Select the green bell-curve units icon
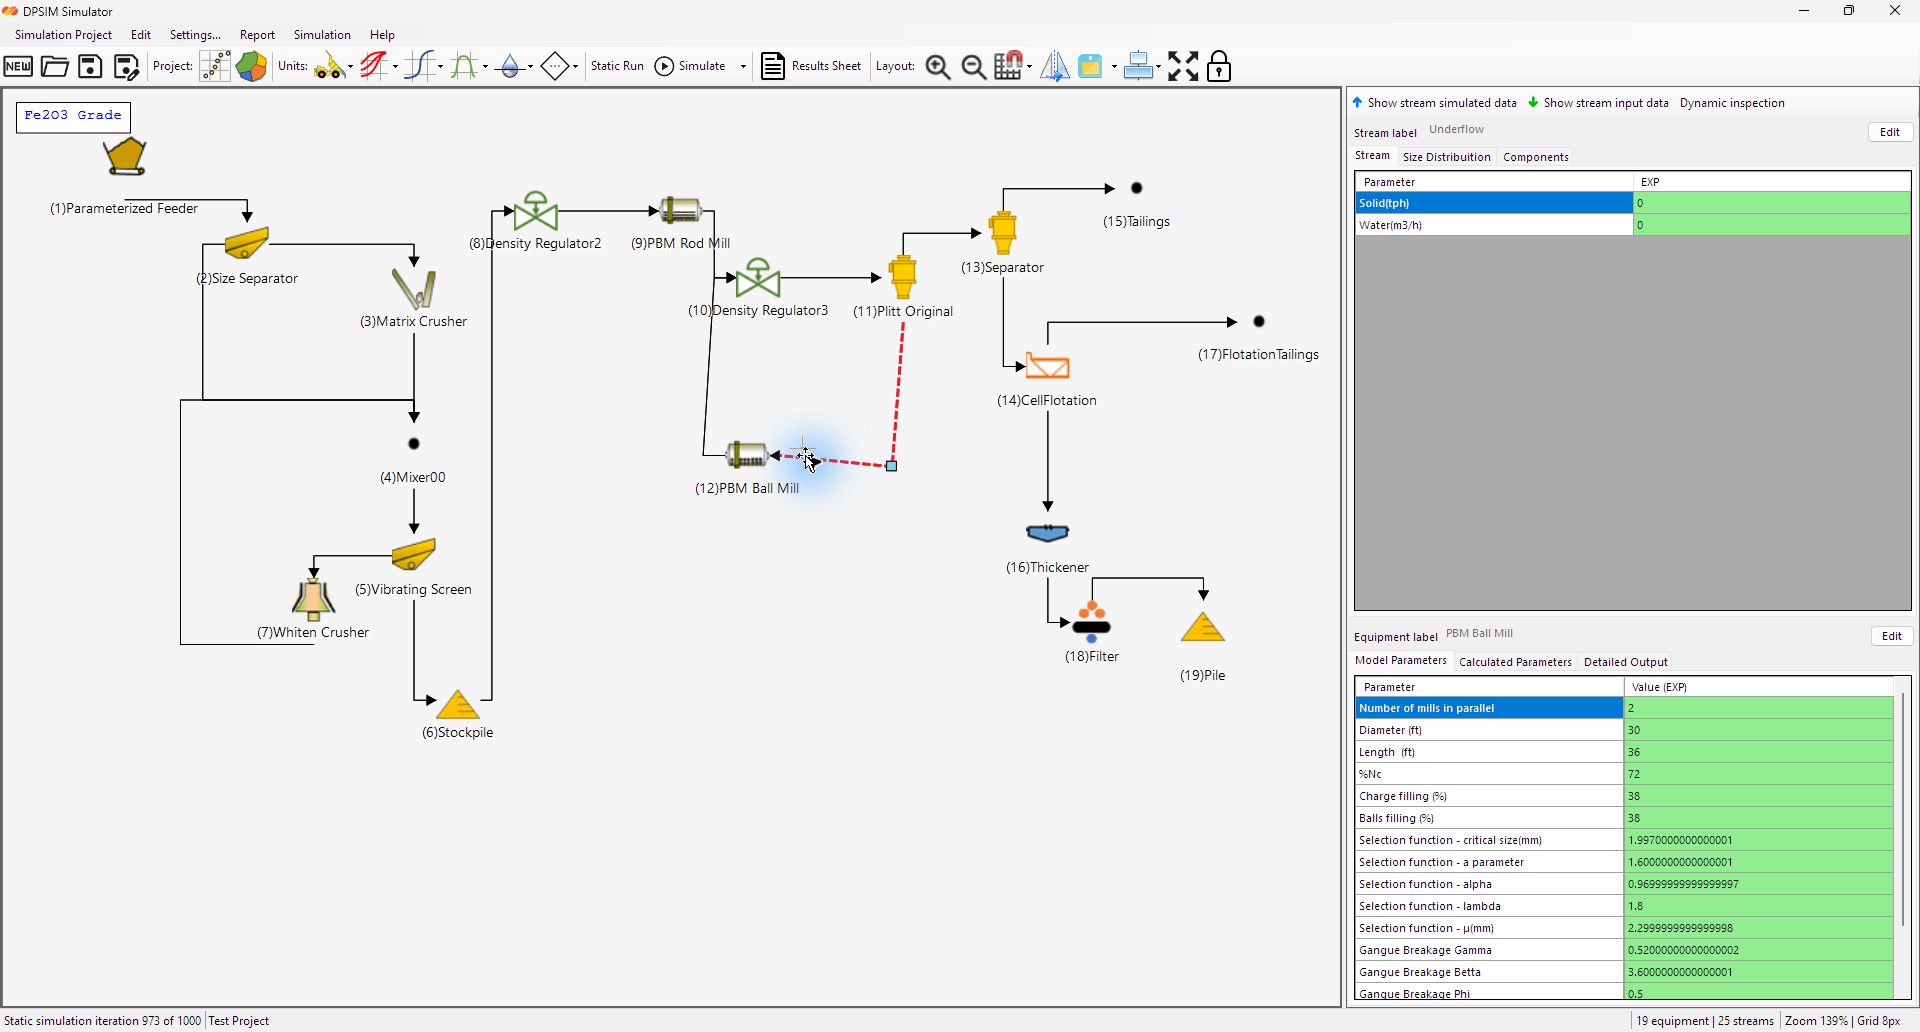1920x1032 pixels. tap(464, 67)
